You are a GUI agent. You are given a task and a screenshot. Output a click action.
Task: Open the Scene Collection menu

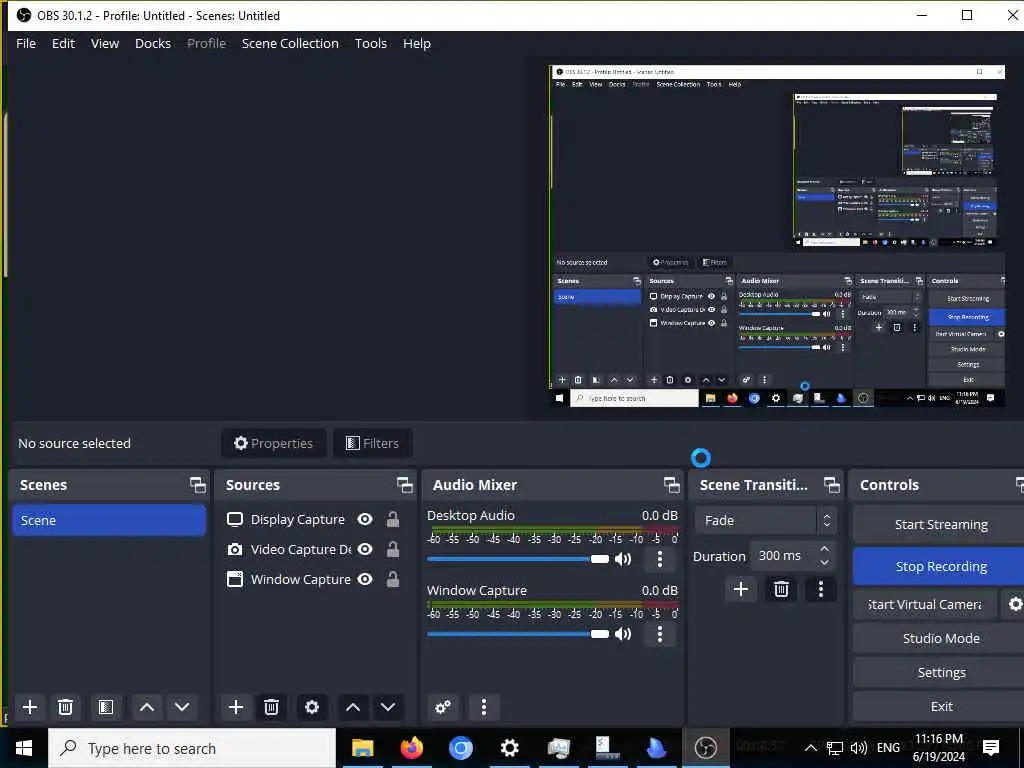point(290,43)
